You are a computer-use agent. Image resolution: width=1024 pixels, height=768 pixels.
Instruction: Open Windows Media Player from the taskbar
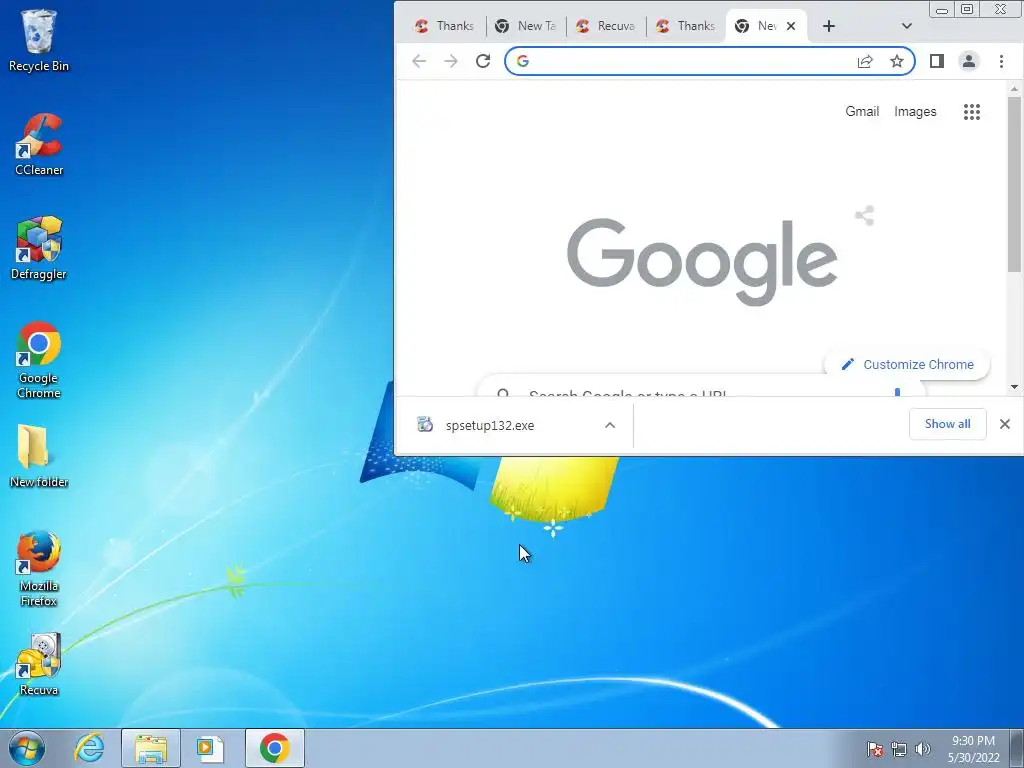(x=210, y=748)
